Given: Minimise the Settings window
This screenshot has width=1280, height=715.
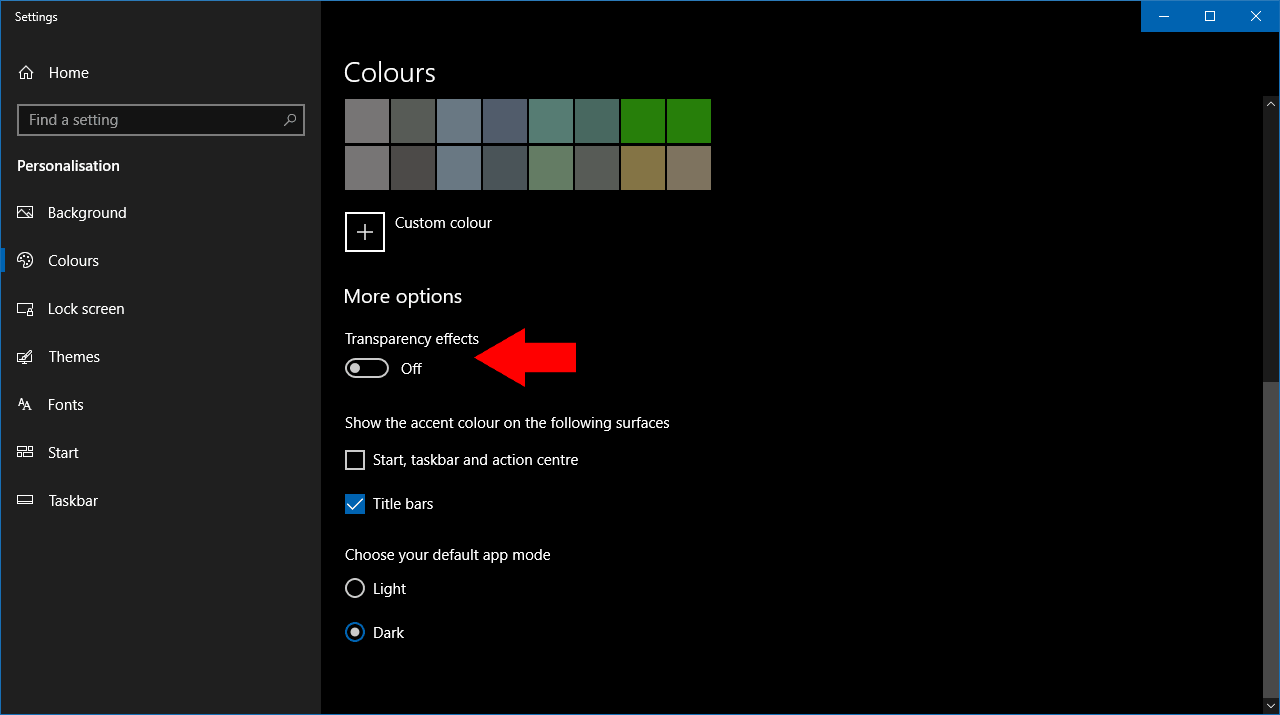Looking at the screenshot, I should (1164, 16).
